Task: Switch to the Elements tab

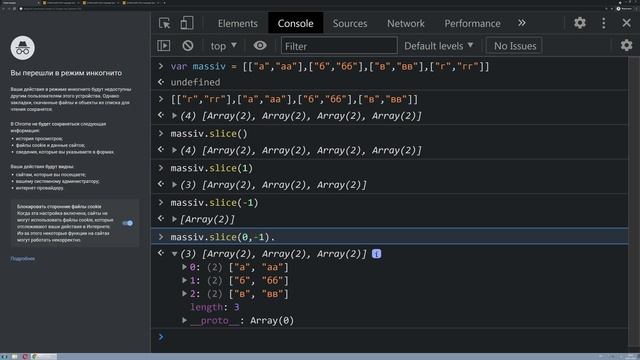Action: pos(238,23)
